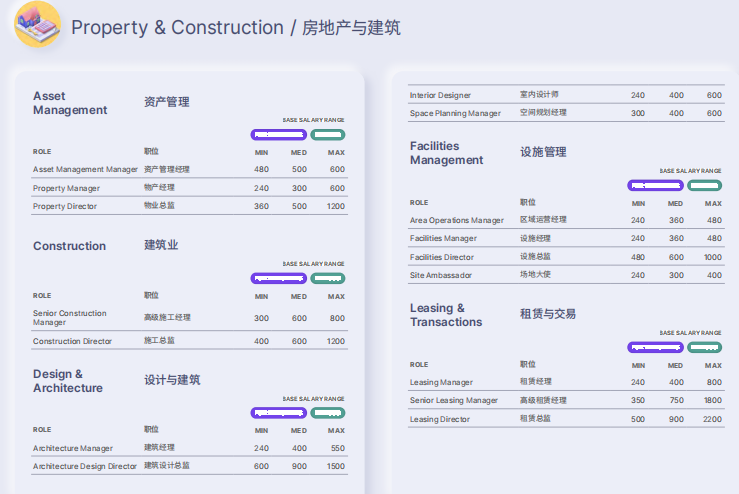Click the 480 min value for Asset Management Manager
Screen dimensions: 739x494
(x=262, y=169)
